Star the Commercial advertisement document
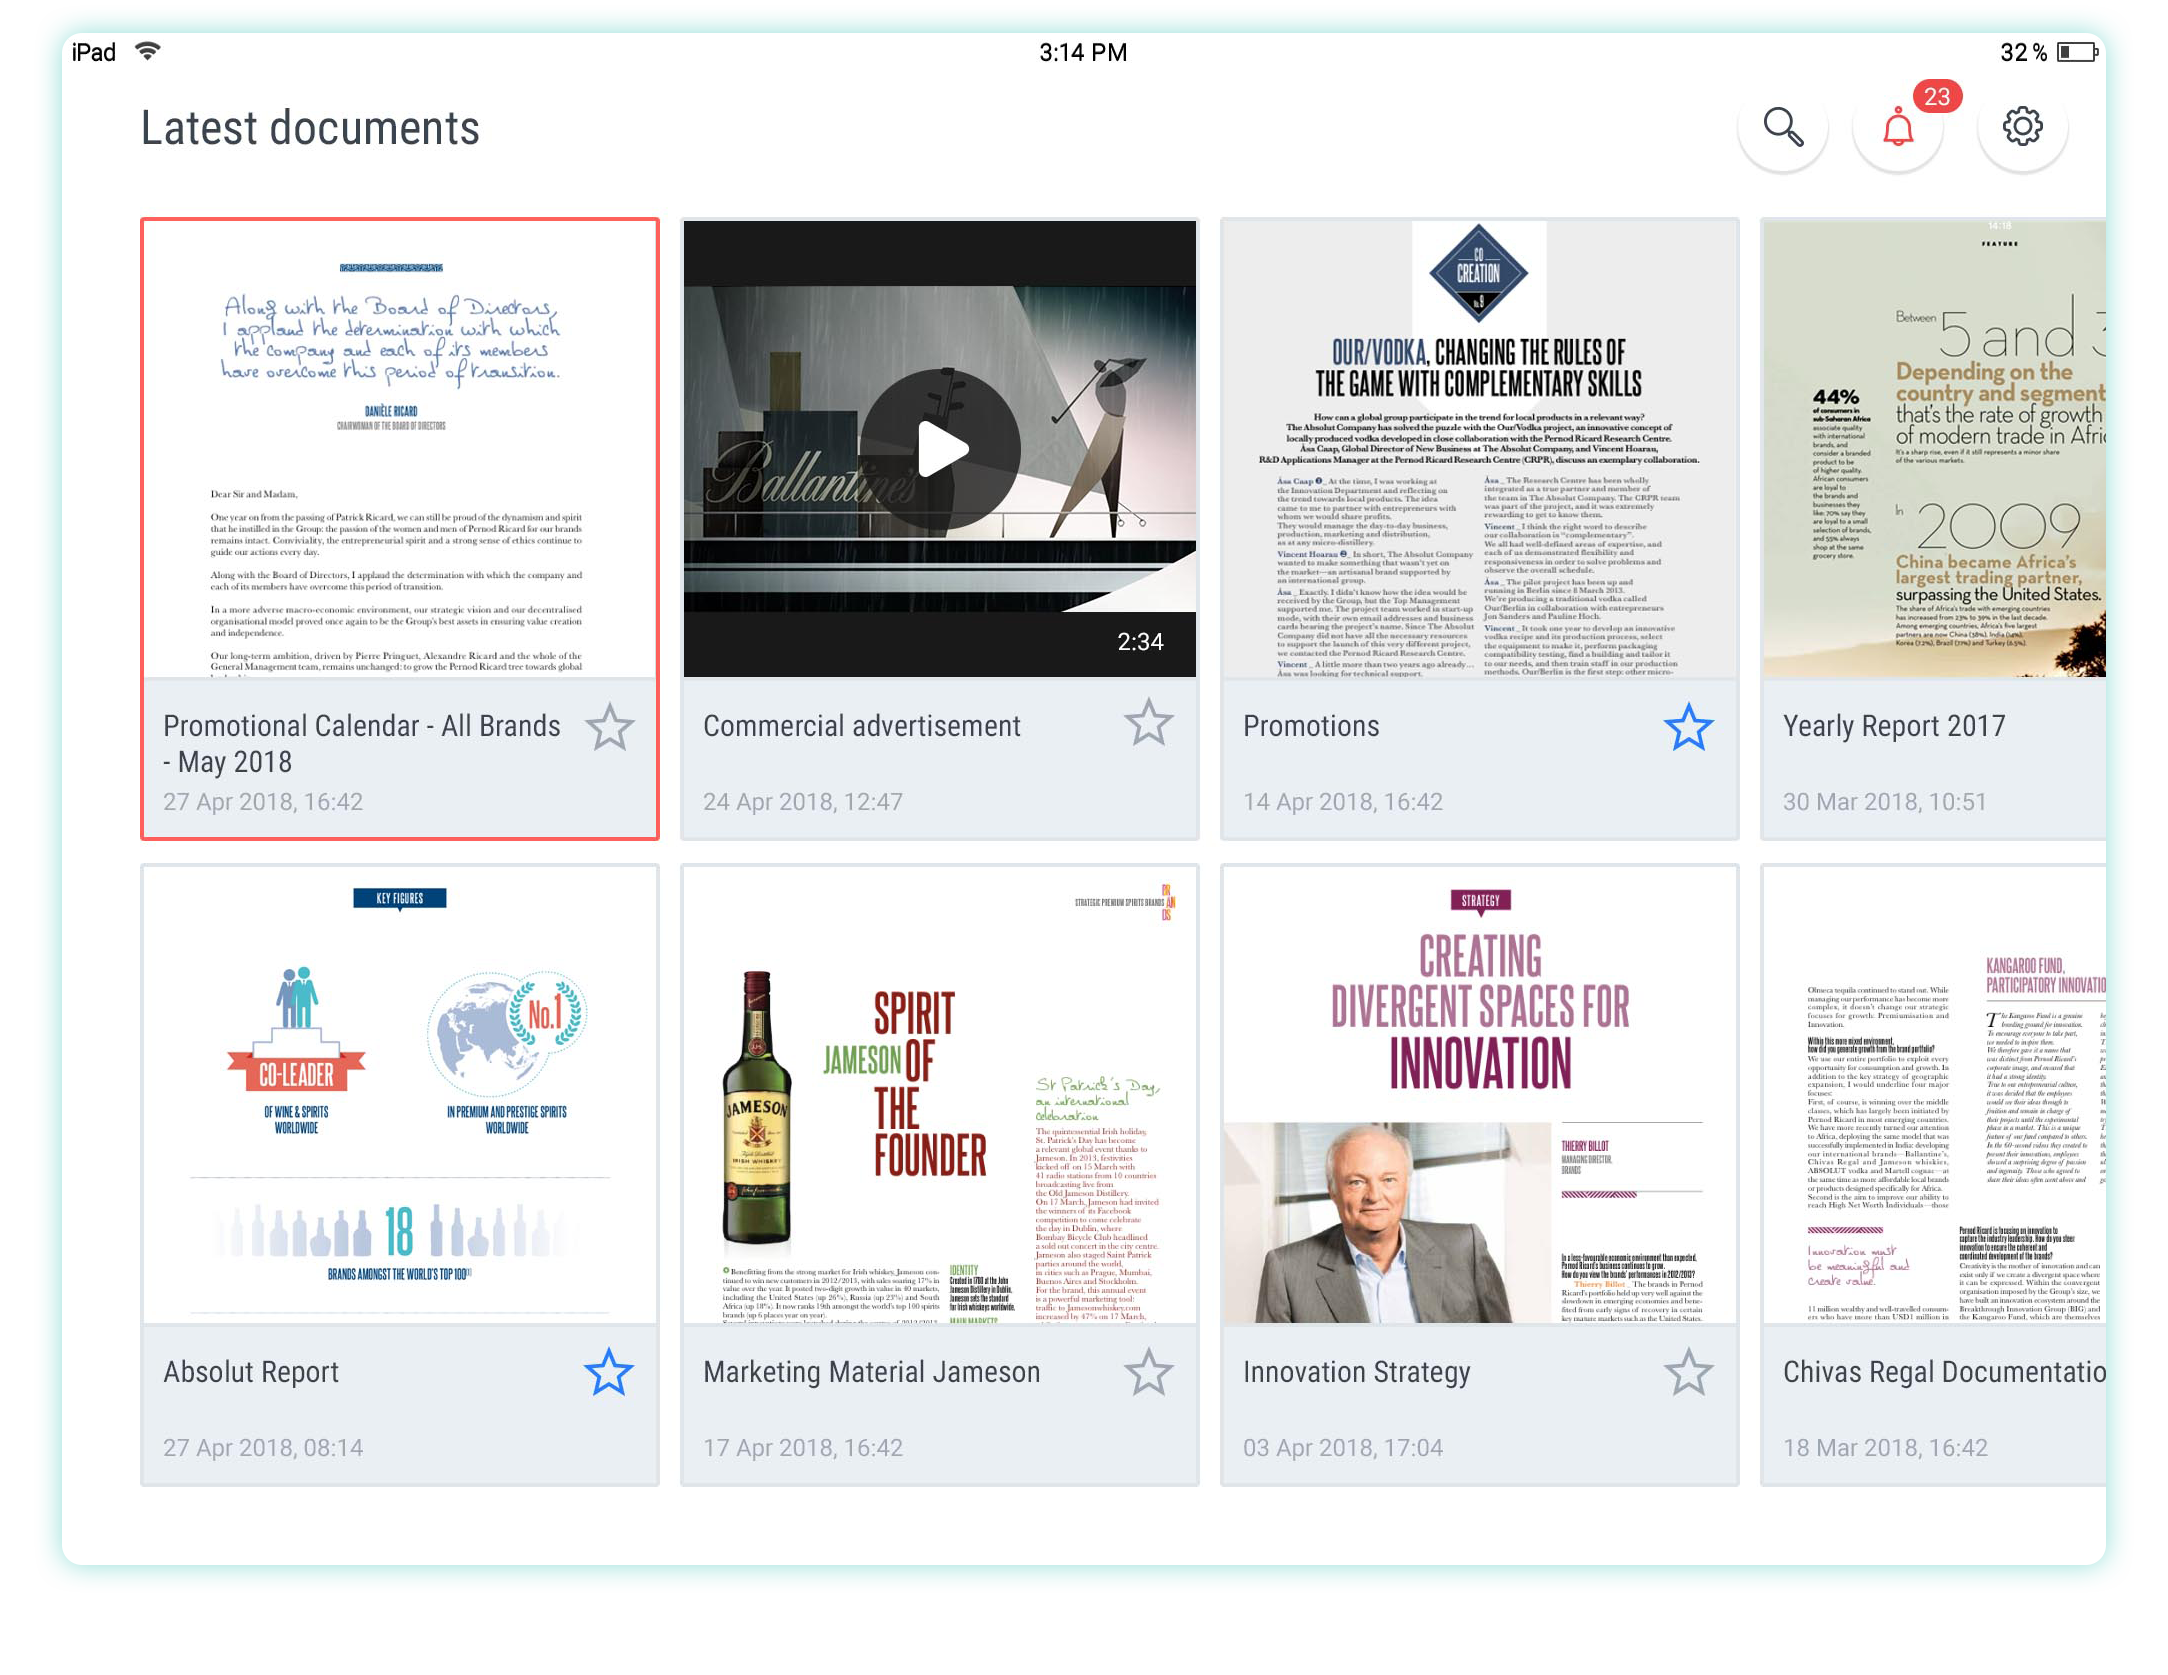 click(1148, 723)
